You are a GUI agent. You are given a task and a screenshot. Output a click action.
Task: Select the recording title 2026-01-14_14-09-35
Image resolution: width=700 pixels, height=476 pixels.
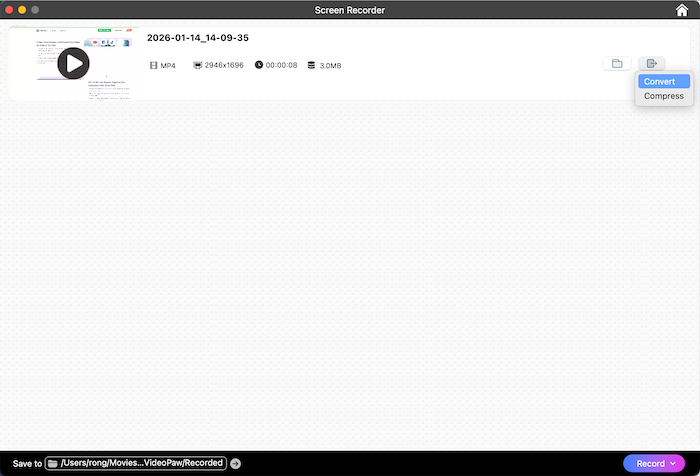click(198, 38)
